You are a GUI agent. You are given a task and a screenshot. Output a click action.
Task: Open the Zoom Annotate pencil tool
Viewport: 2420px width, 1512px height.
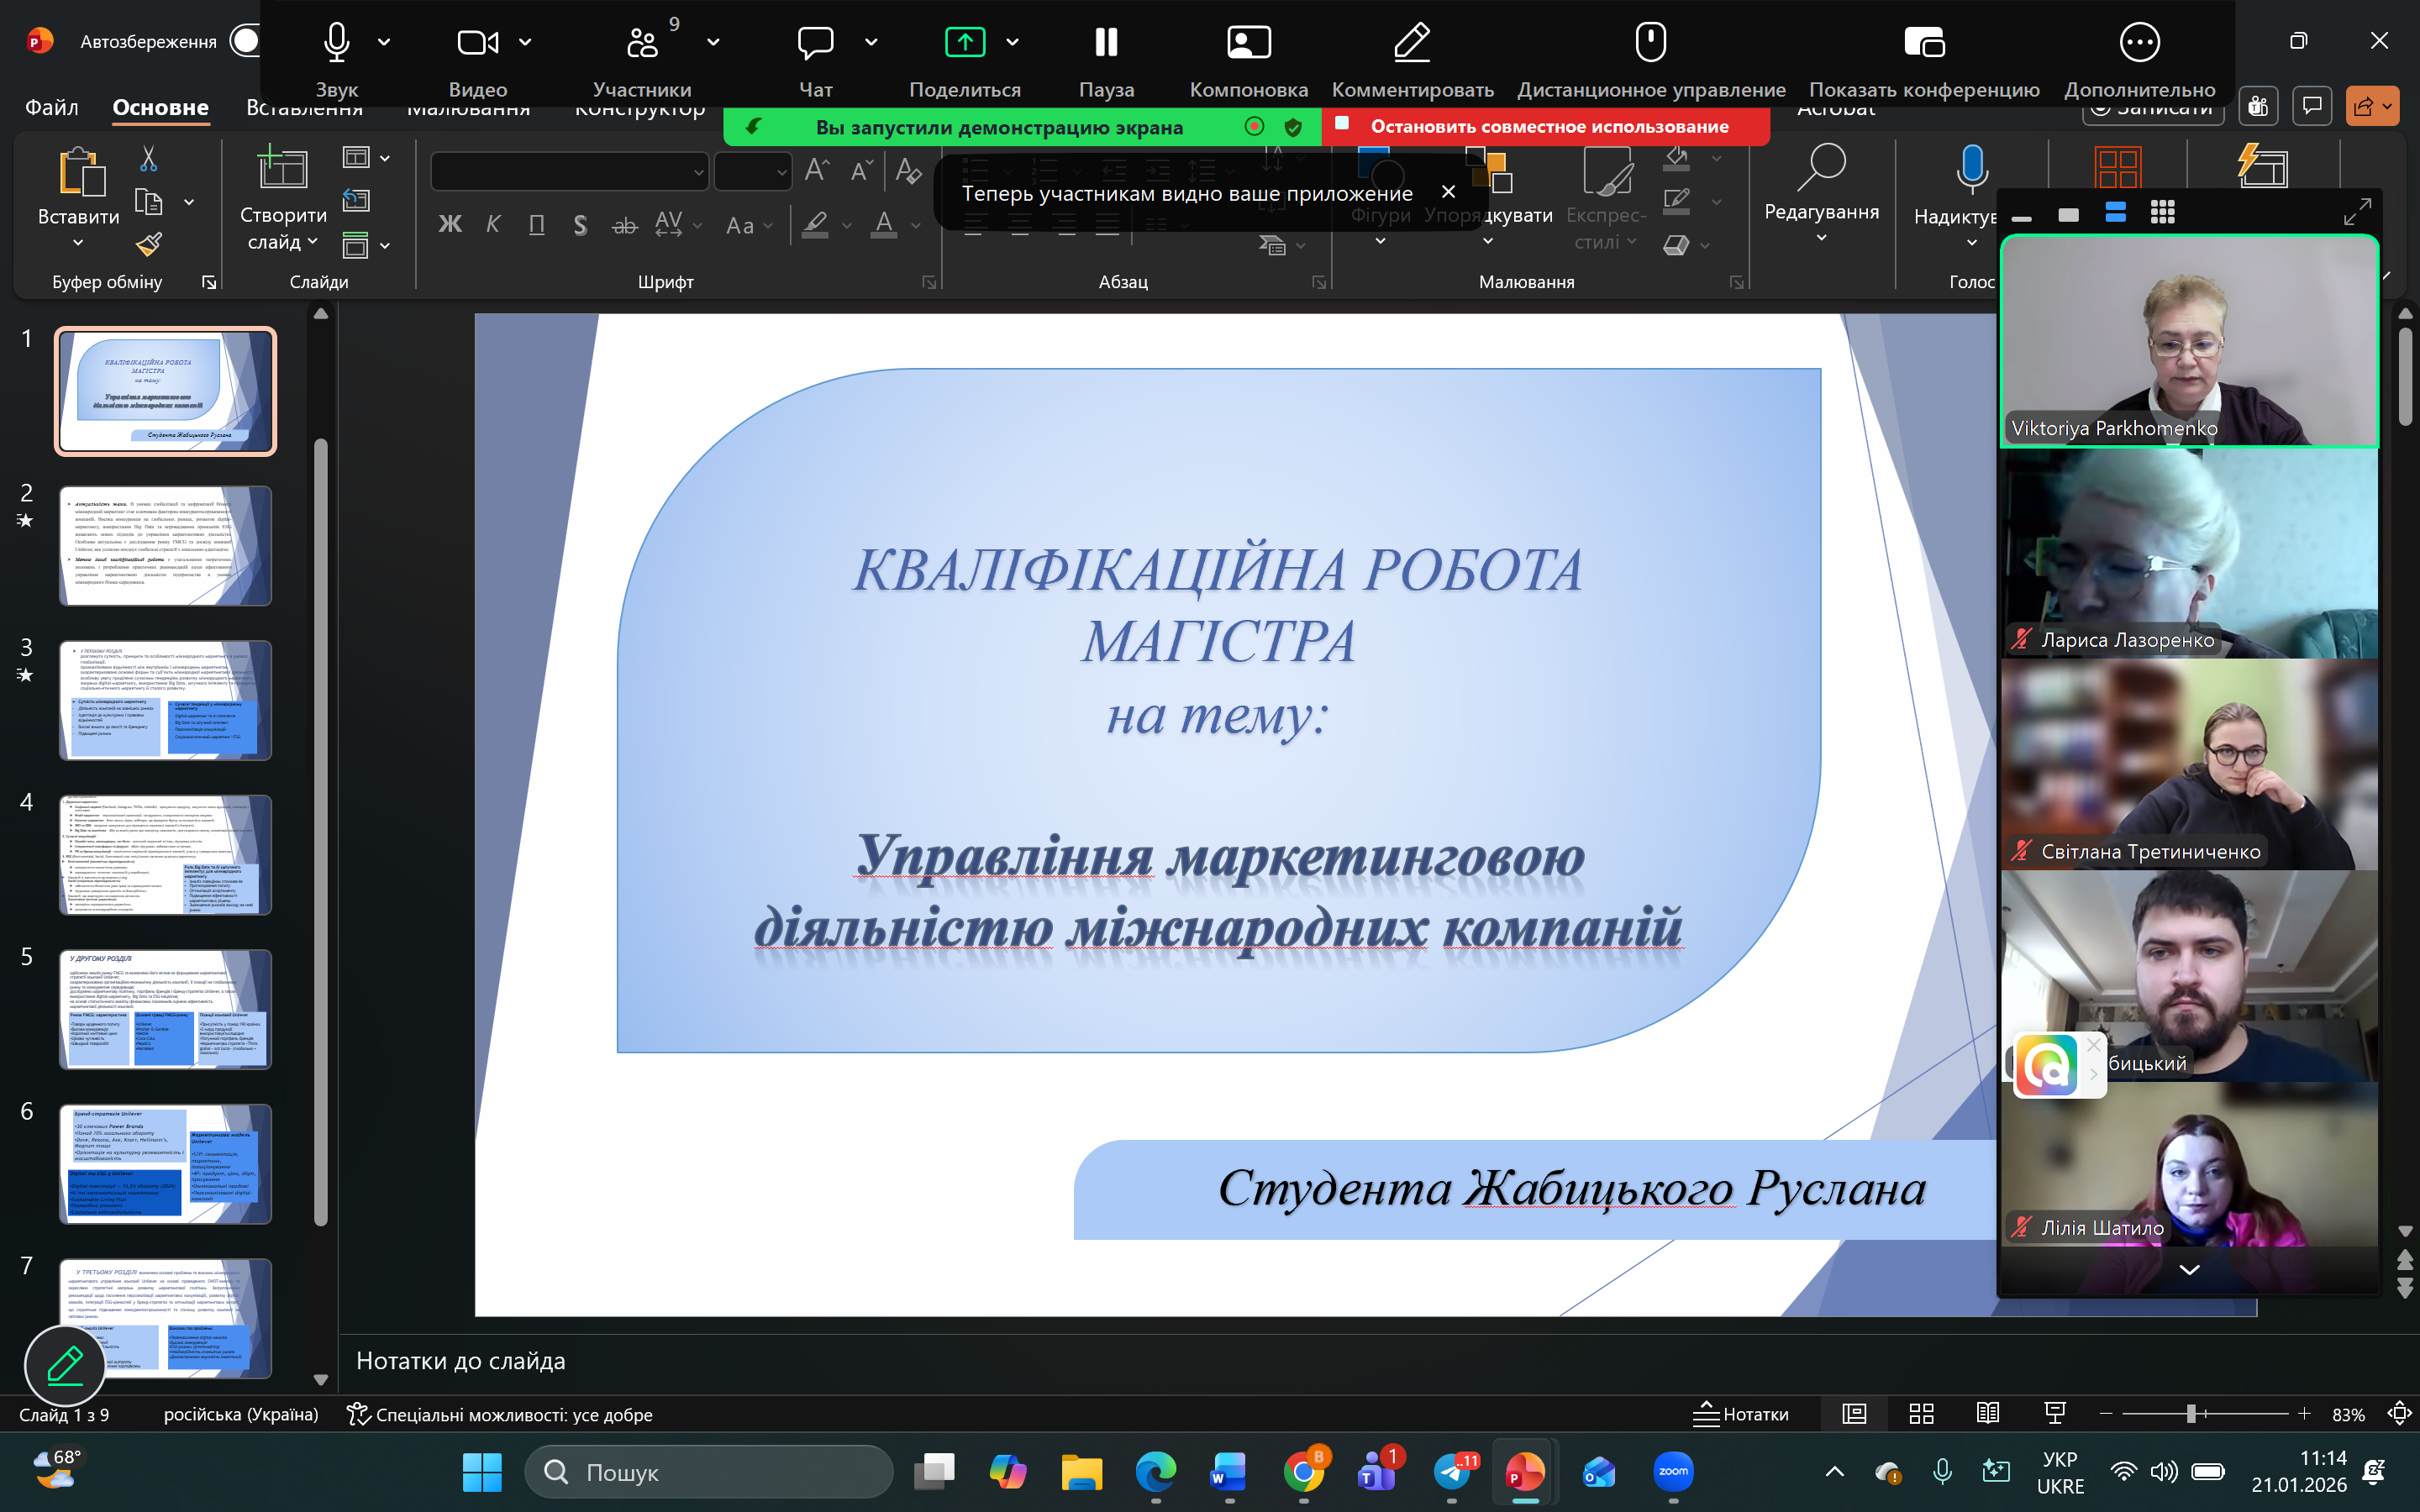pyautogui.click(x=1411, y=42)
